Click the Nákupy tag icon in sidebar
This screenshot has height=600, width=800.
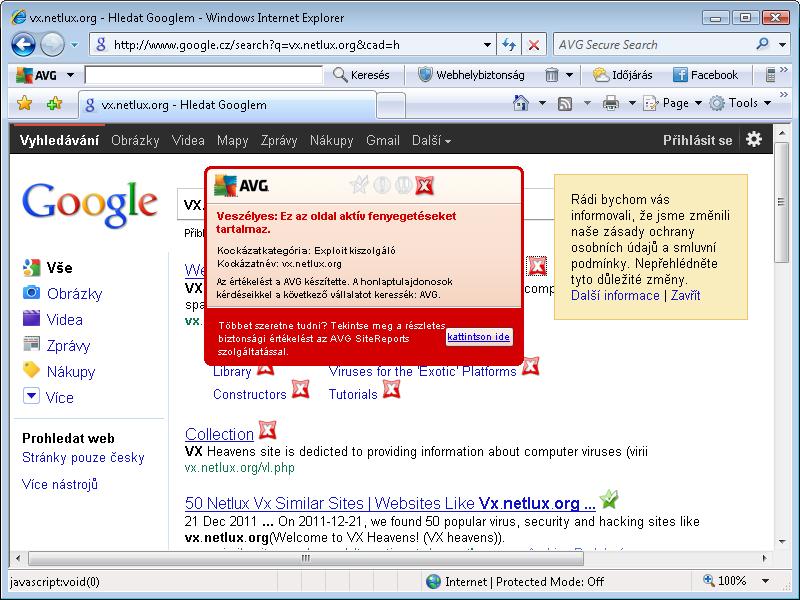click(31, 370)
